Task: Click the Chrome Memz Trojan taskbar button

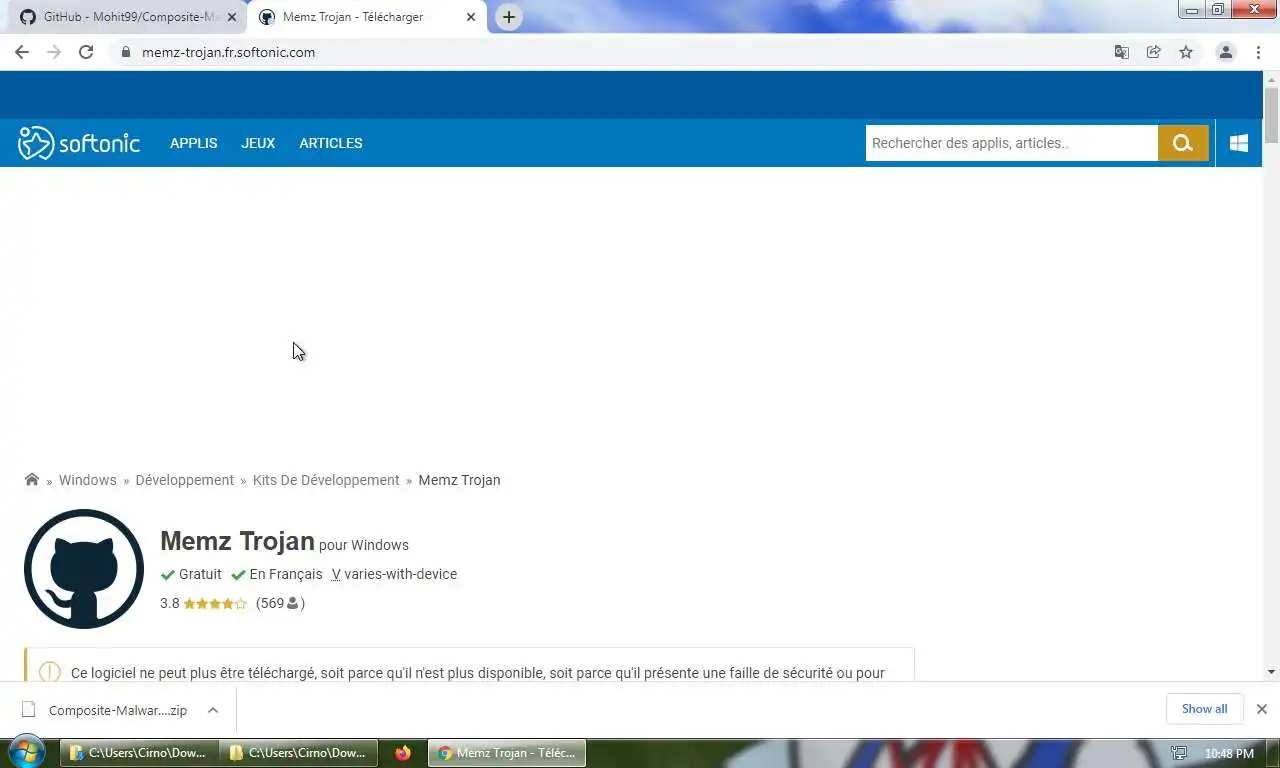Action: (x=507, y=753)
